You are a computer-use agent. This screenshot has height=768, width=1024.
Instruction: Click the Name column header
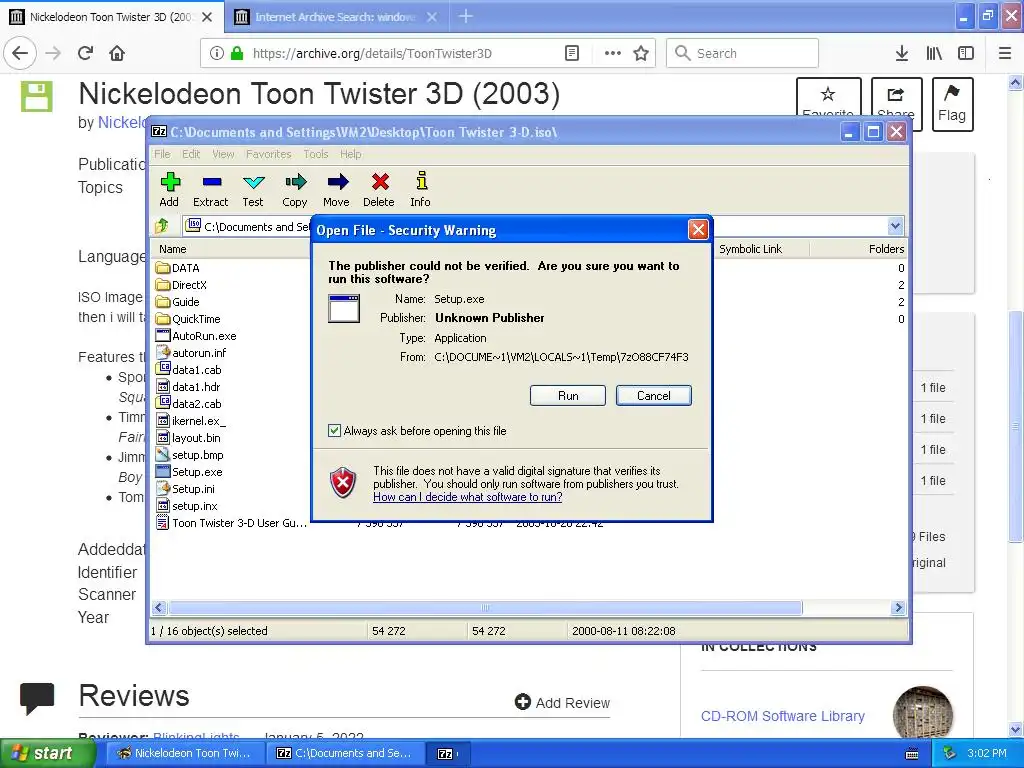[x=172, y=249]
